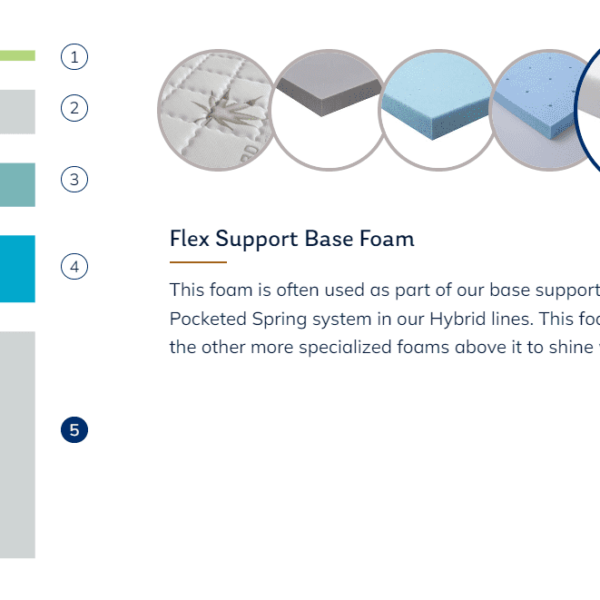Click the orange underline beneath heading

pos(198,262)
